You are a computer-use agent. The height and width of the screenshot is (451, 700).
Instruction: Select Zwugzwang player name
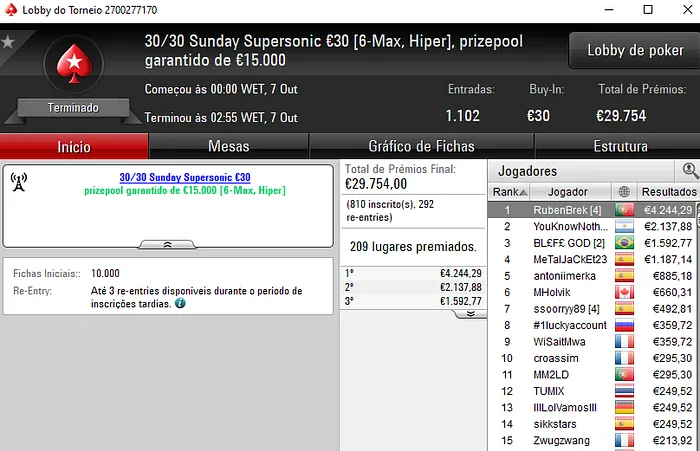coord(561,441)
